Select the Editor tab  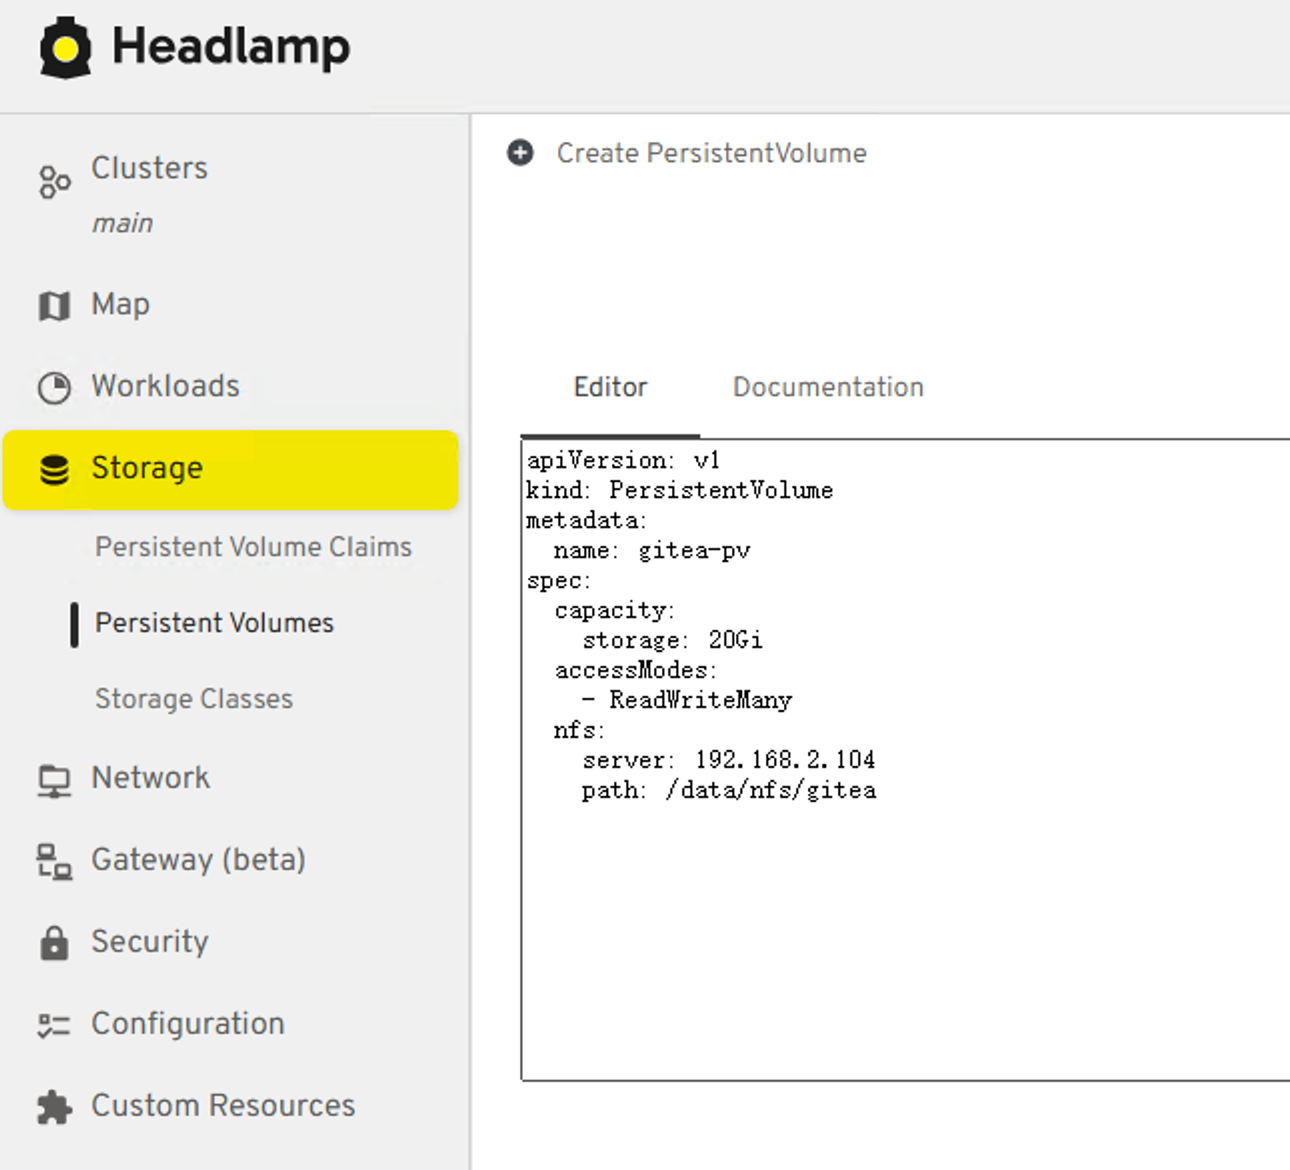610,387
